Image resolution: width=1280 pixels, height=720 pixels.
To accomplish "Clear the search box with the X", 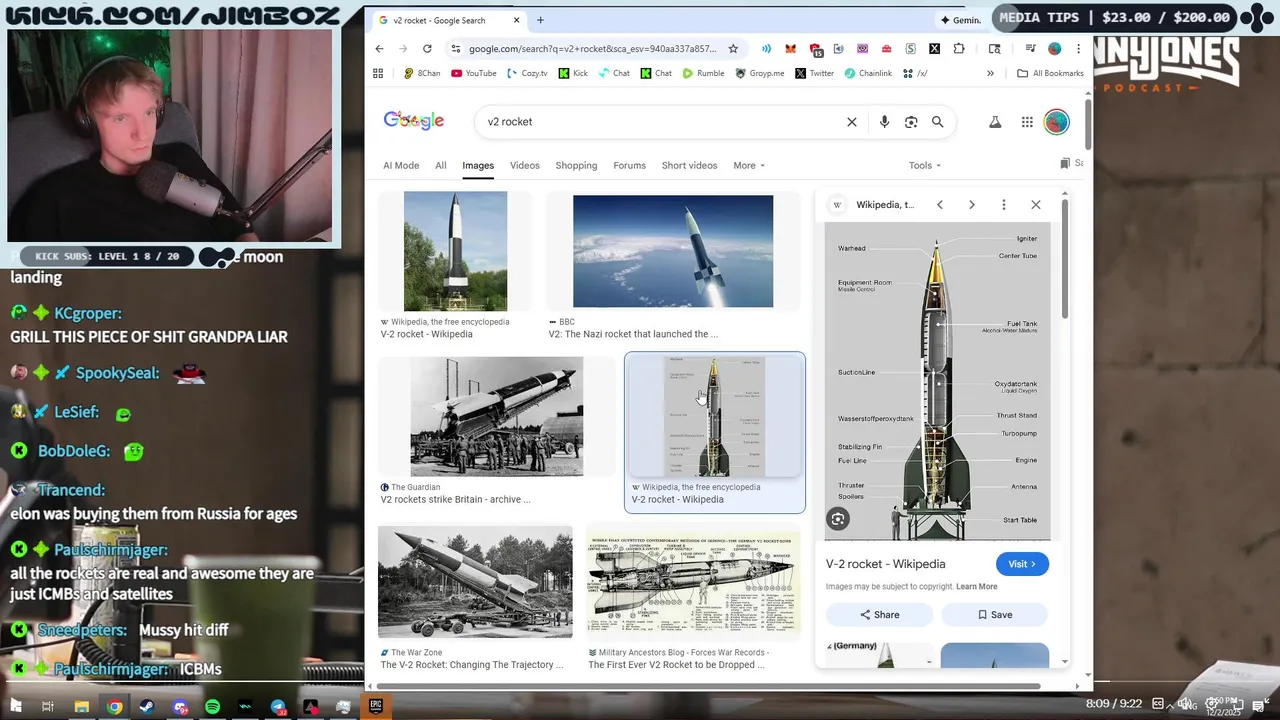I will coord(852,122).
